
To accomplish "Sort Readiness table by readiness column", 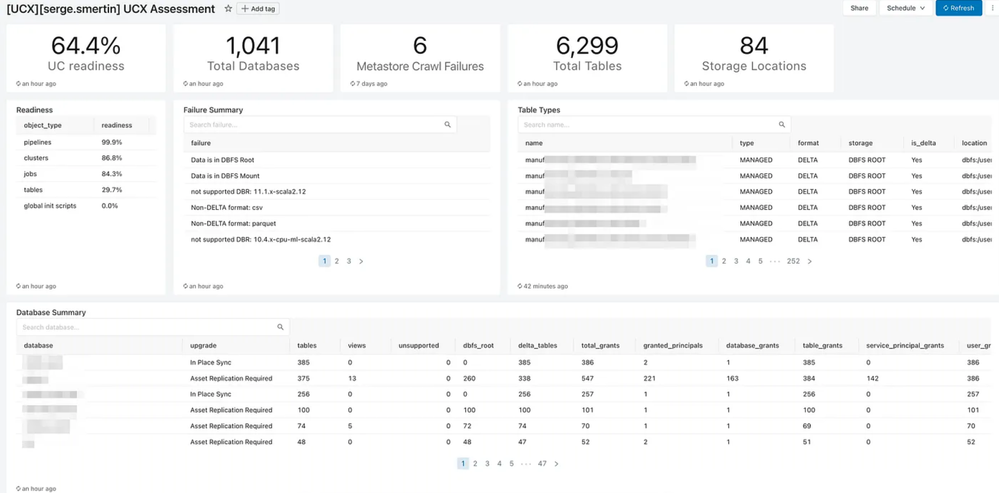I will coord(121,125).
